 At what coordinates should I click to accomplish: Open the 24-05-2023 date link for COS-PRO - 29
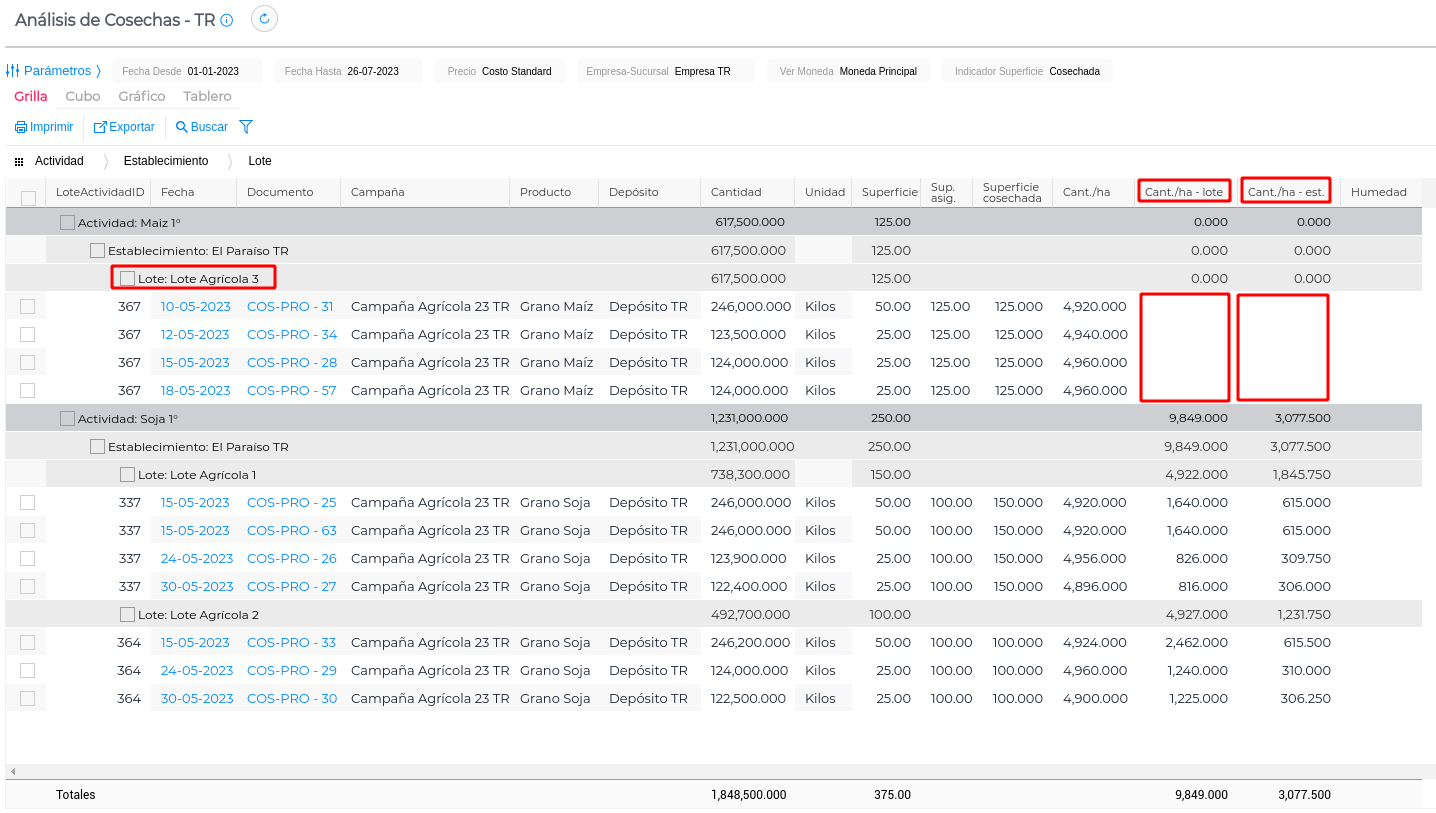[197, 671]
